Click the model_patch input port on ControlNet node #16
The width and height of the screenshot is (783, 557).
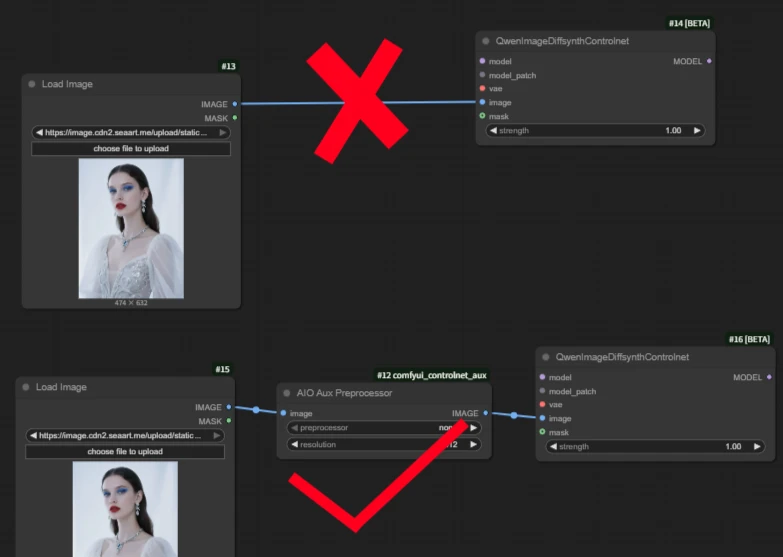point(543,391)
